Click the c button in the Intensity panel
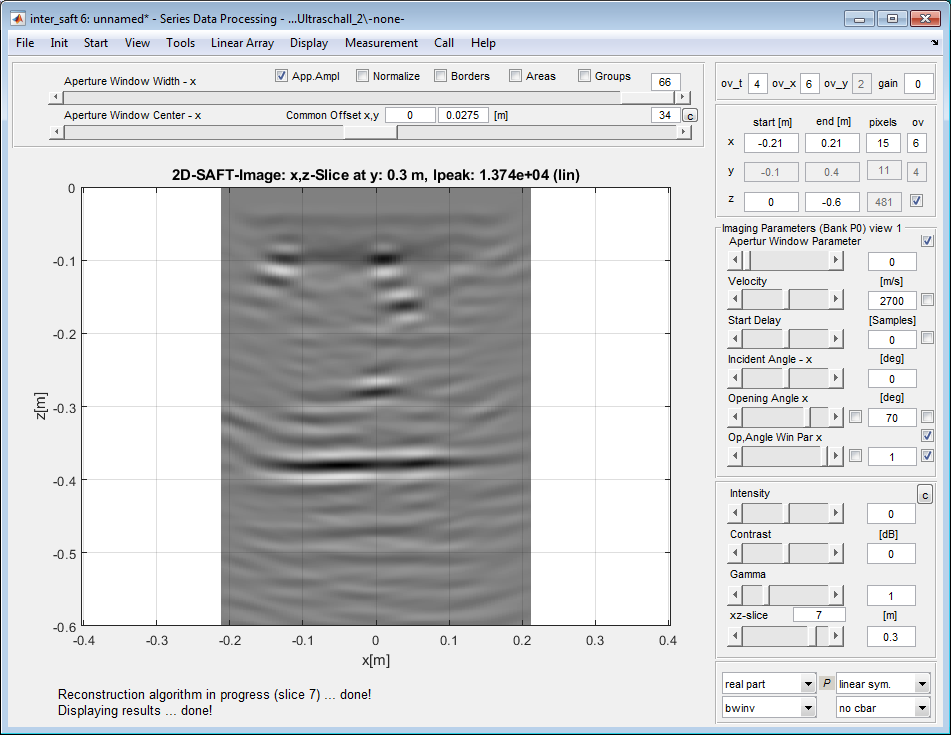 pos(925,495)
